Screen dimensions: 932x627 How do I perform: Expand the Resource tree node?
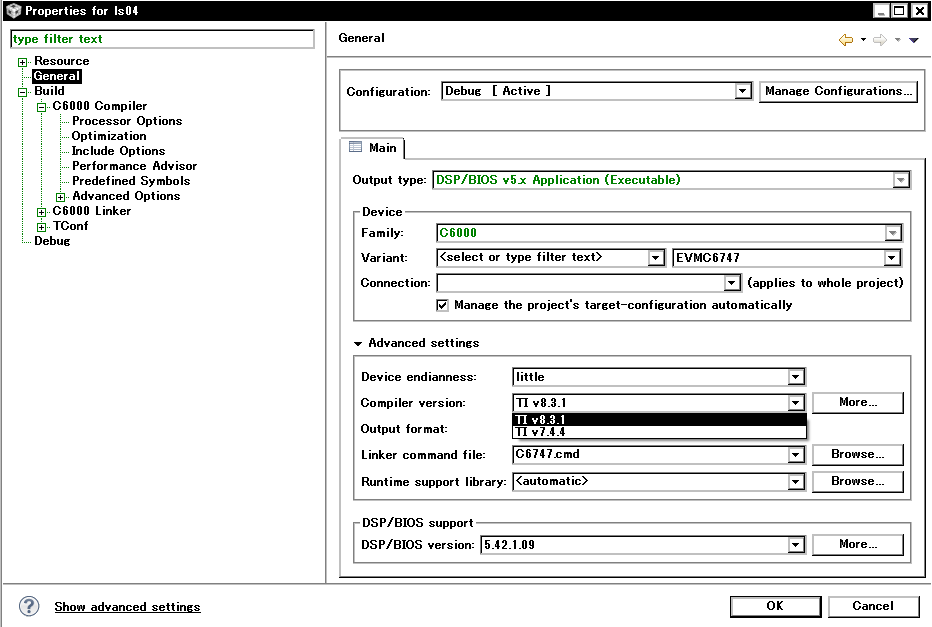[23, 62]
